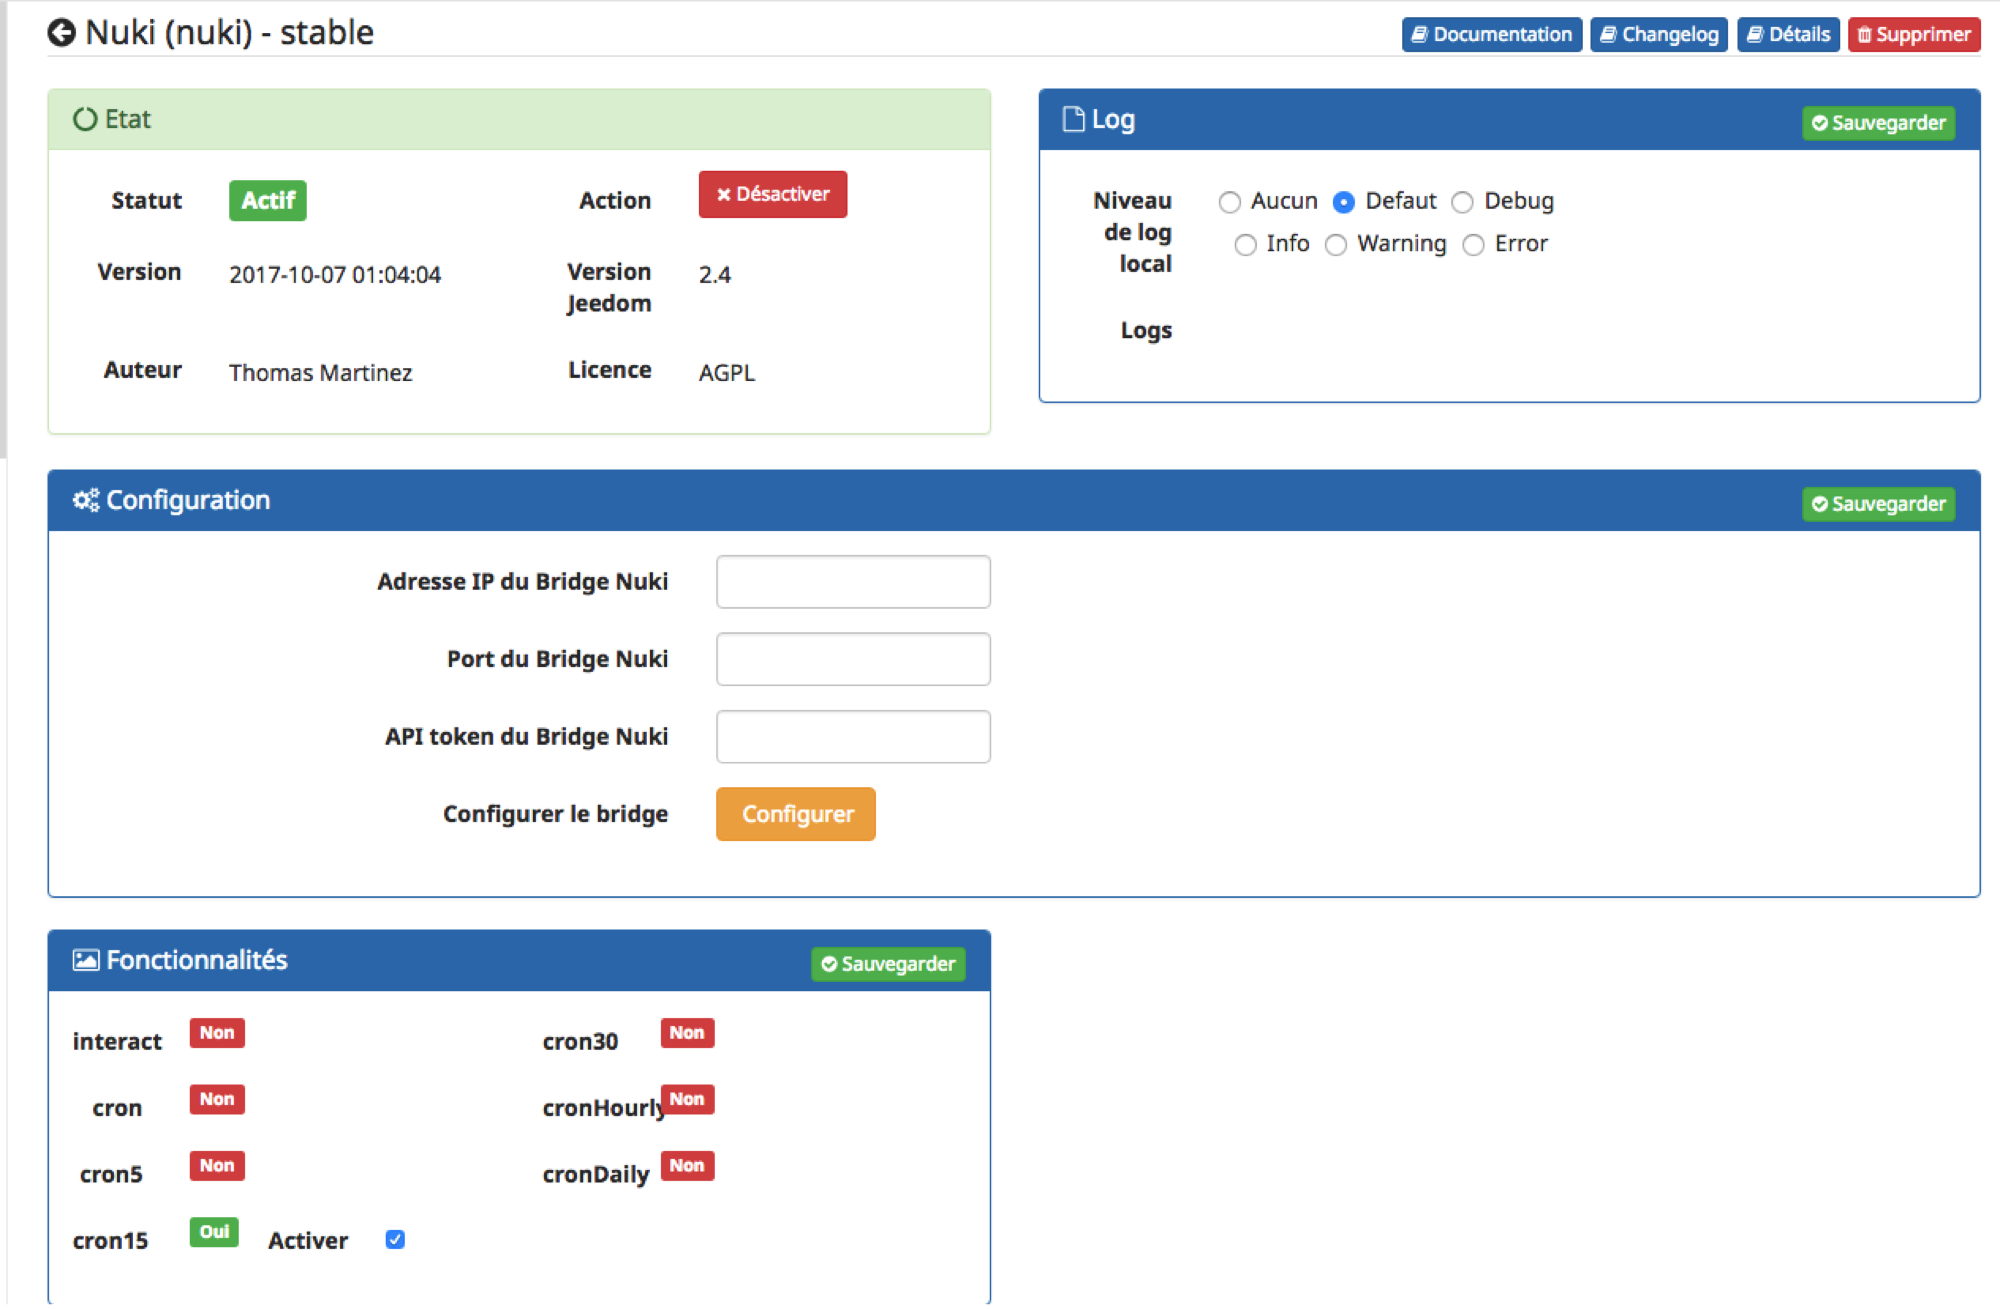Click the version date 2017-10-07 01:04:04
Image resolution: width=2000 pixels, height=1309 pixels.
[335, 275]
